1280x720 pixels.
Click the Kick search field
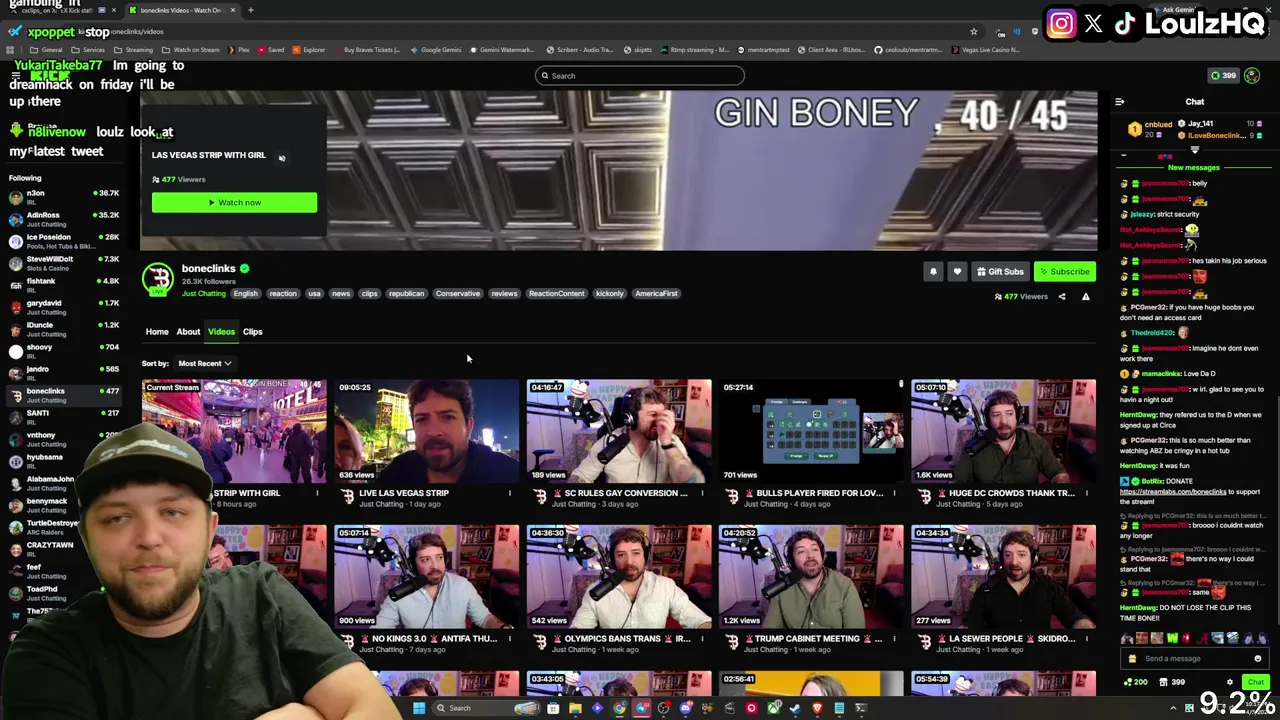[640, 76]
